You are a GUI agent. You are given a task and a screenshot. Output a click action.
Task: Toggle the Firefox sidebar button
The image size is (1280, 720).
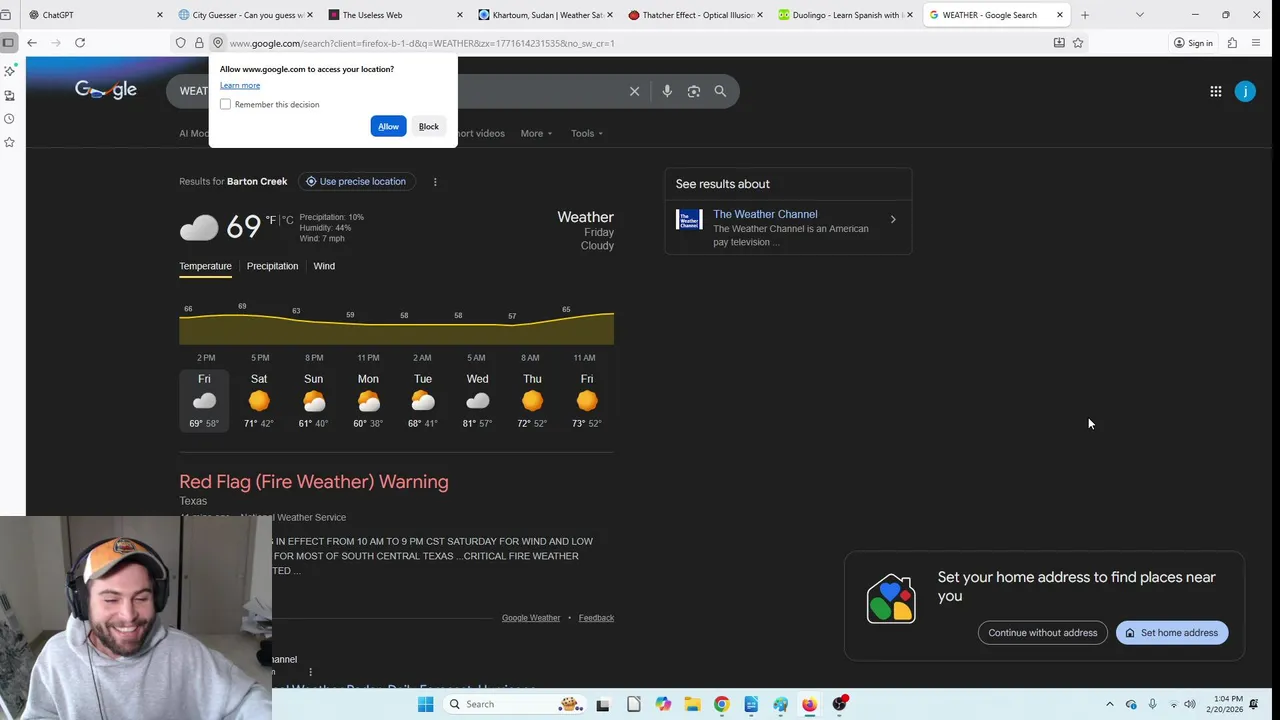point(9,43)
